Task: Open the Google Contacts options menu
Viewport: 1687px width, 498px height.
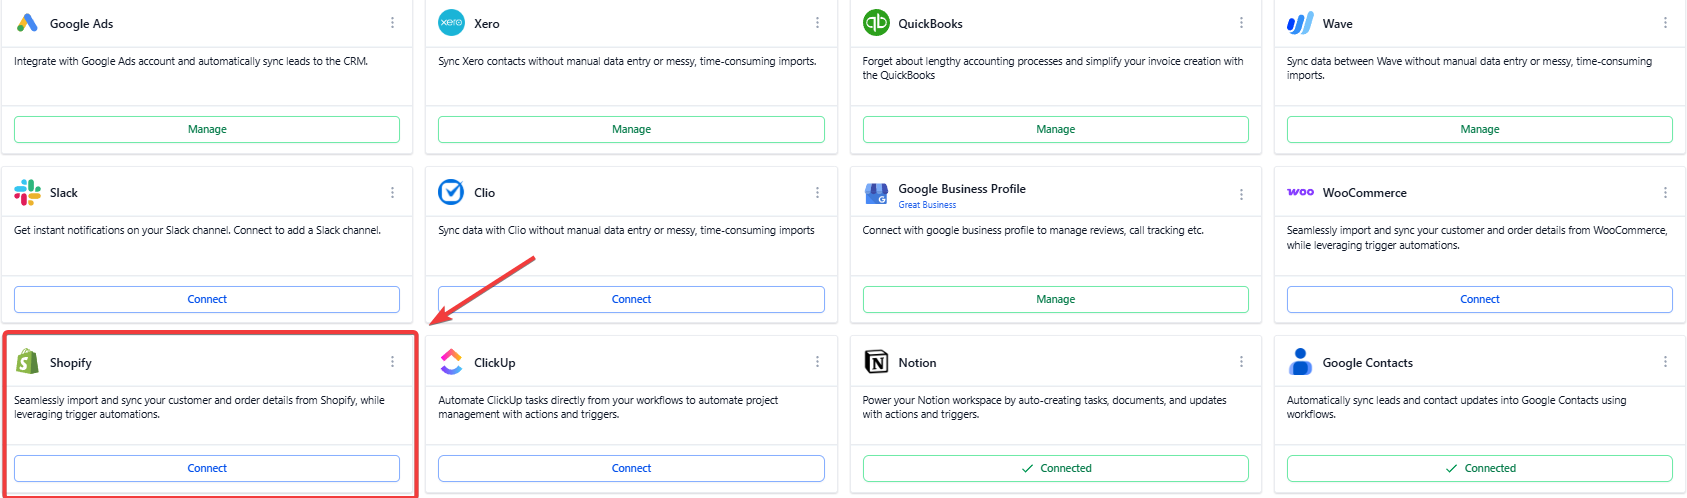Action: coord(1665,362)
